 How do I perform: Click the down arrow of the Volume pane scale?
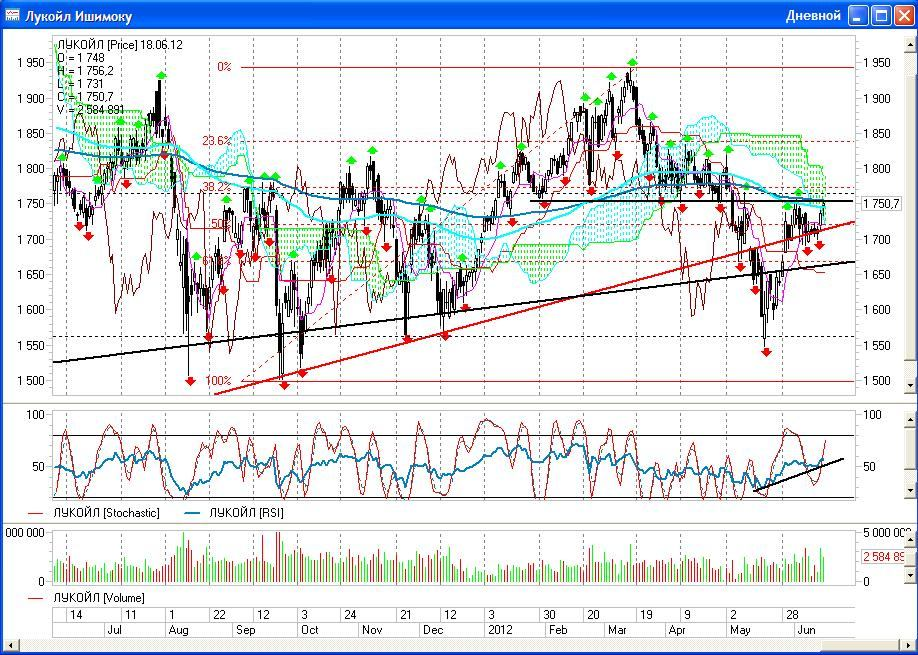[x=910, y=576]
